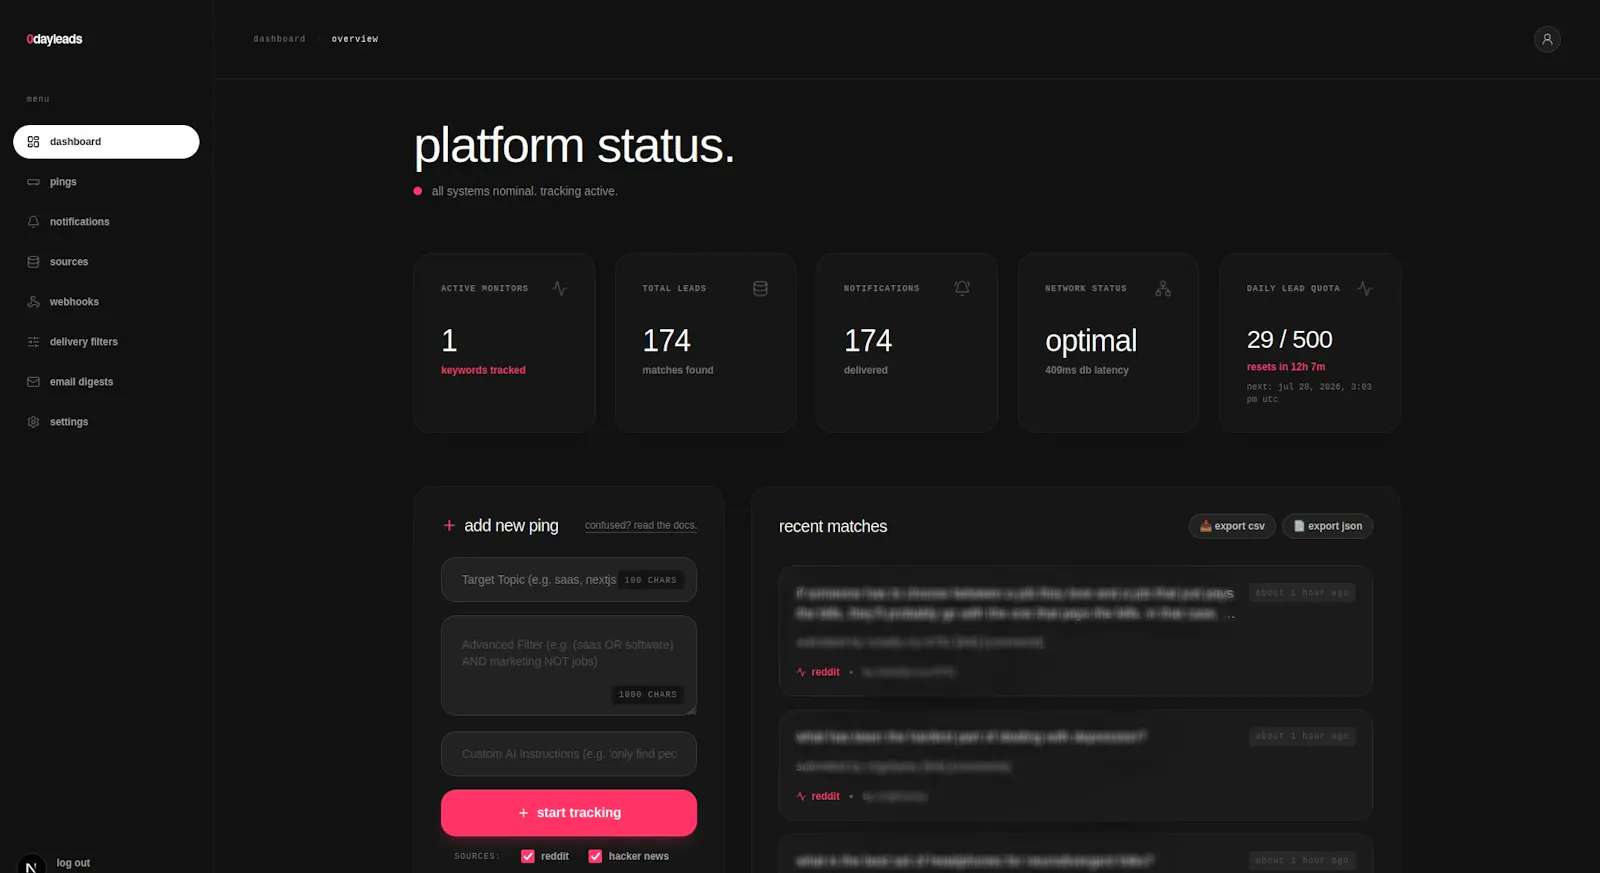Screen dimensions: 1600x873
Task: Toggle the hacker news source checkbox
Action: tap(595, 856)
